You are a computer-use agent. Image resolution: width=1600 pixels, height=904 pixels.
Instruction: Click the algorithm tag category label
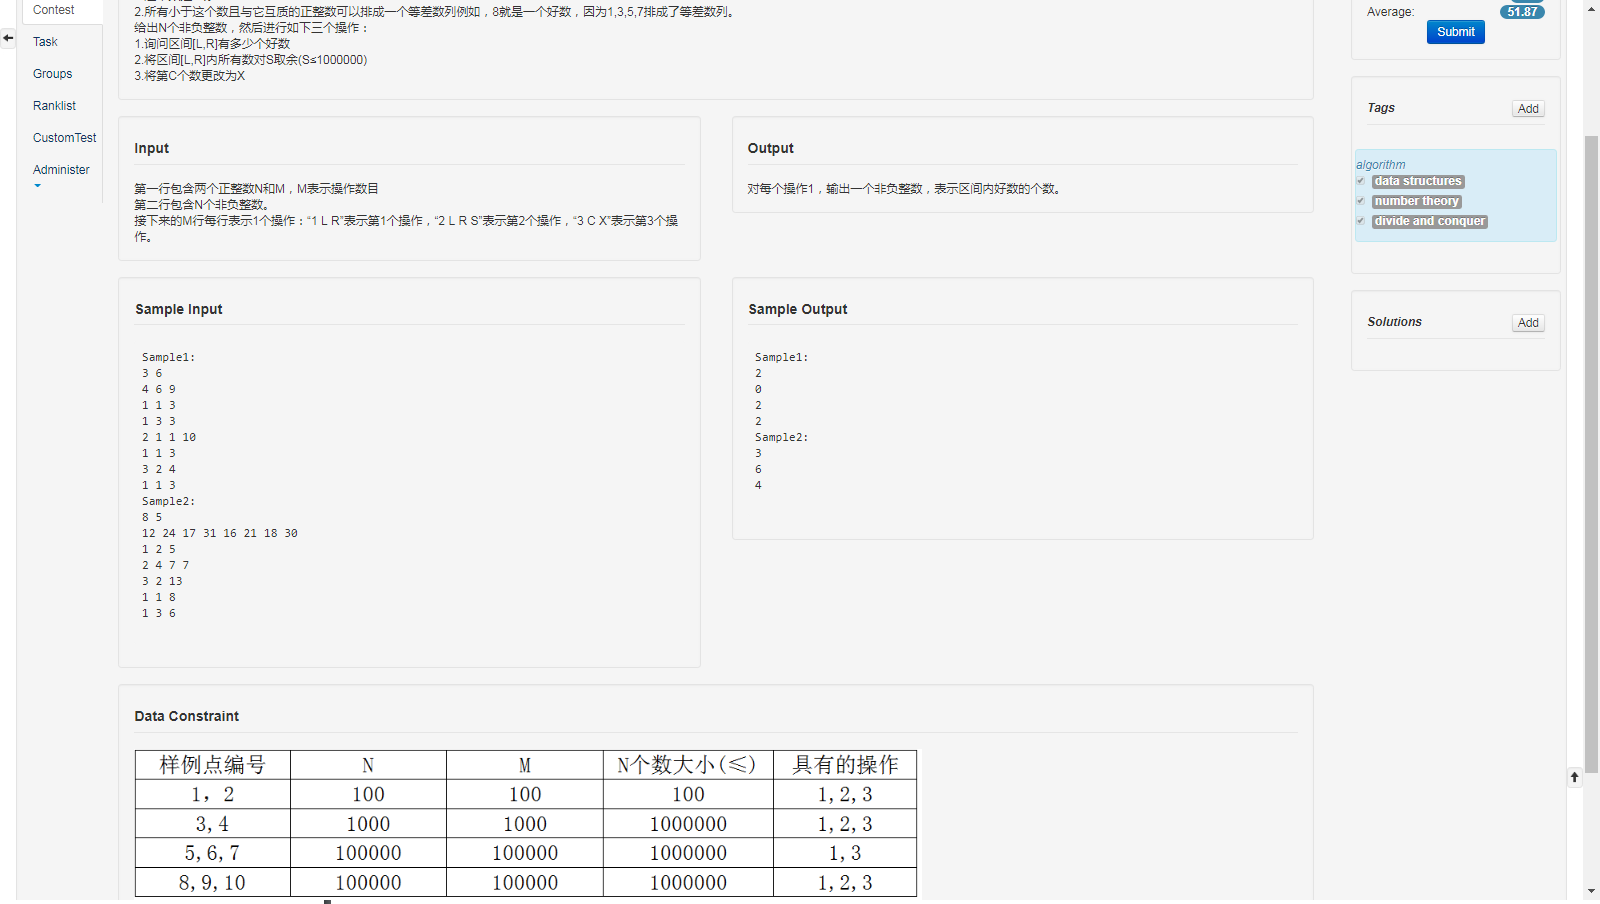(x=1380, y=165)
